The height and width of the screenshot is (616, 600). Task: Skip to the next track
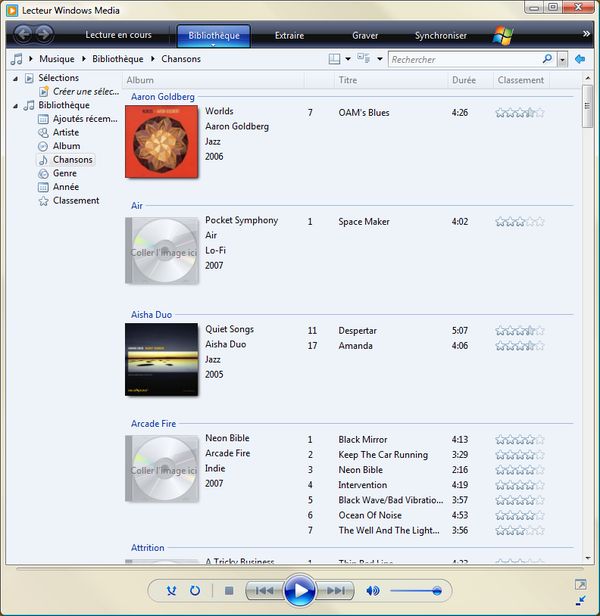pos(338,591)
